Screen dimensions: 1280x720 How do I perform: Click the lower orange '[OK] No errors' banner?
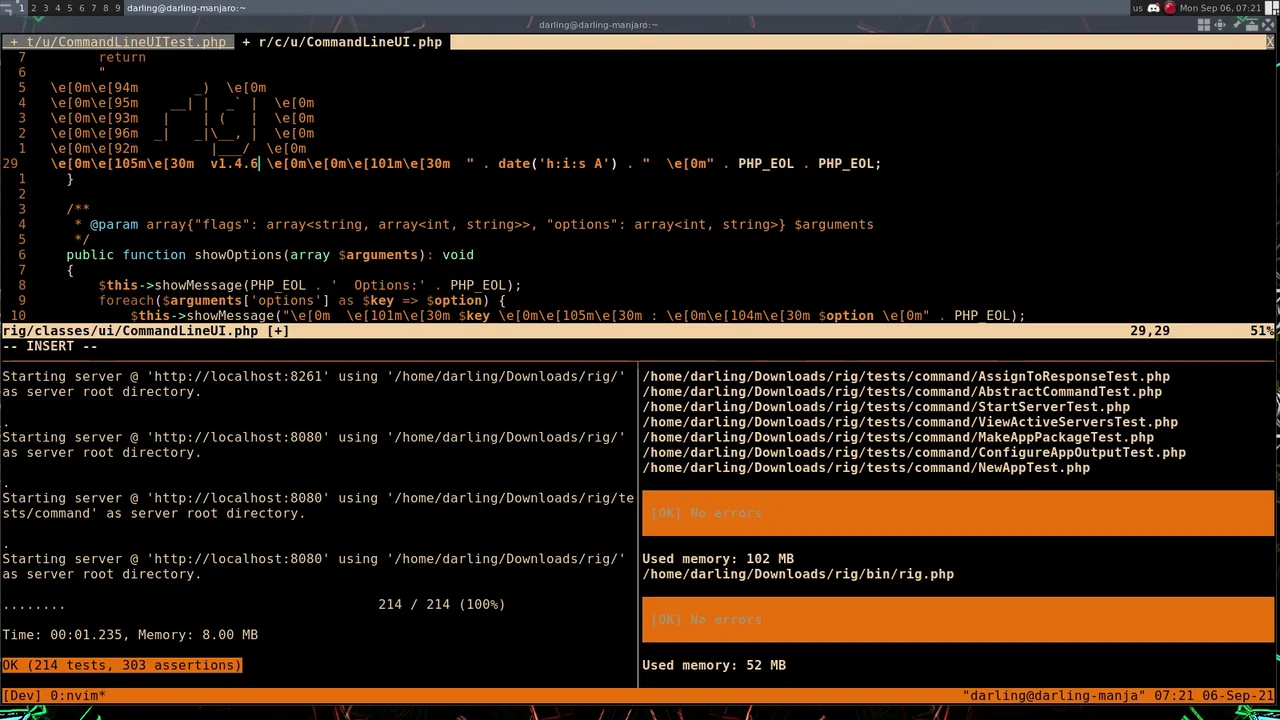(958, 619)
